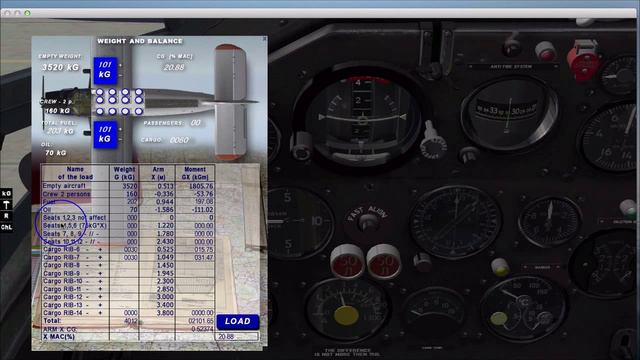Toggle the fourth seat circle in the middle row
This screenshot has height=360, width=640.
click(x=138, y=100)
